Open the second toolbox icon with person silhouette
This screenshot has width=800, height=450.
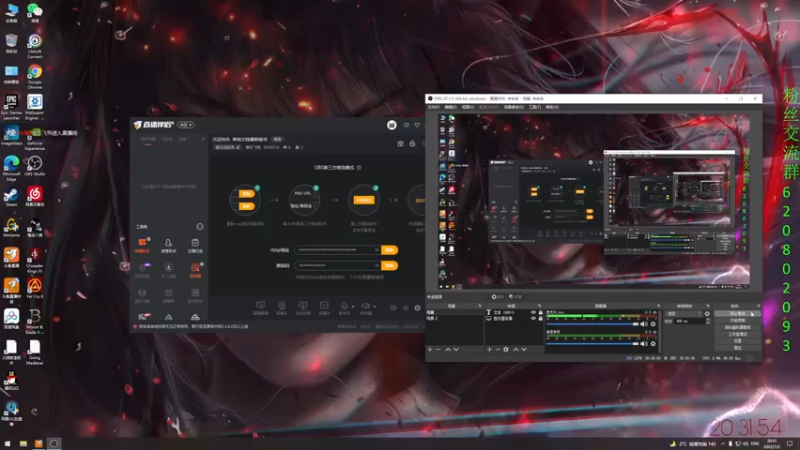click(x=168, y=243)
